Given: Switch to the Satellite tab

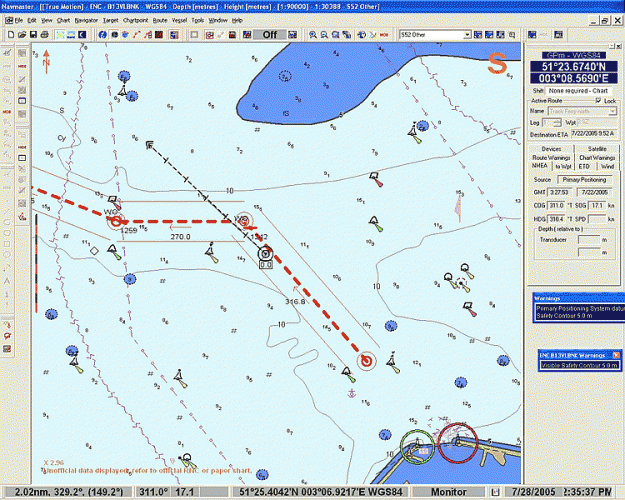Looking at the screenshot, I should 598,149.
